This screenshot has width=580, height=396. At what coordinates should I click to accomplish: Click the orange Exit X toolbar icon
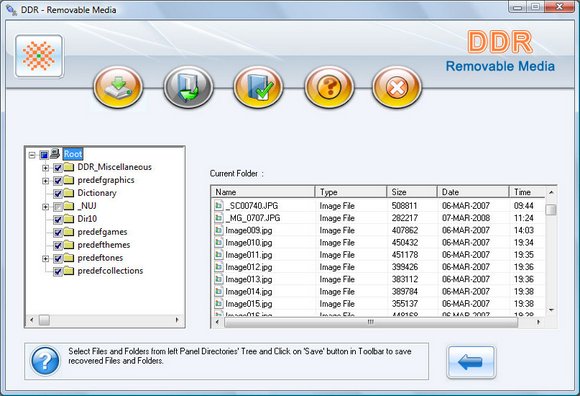397,87
